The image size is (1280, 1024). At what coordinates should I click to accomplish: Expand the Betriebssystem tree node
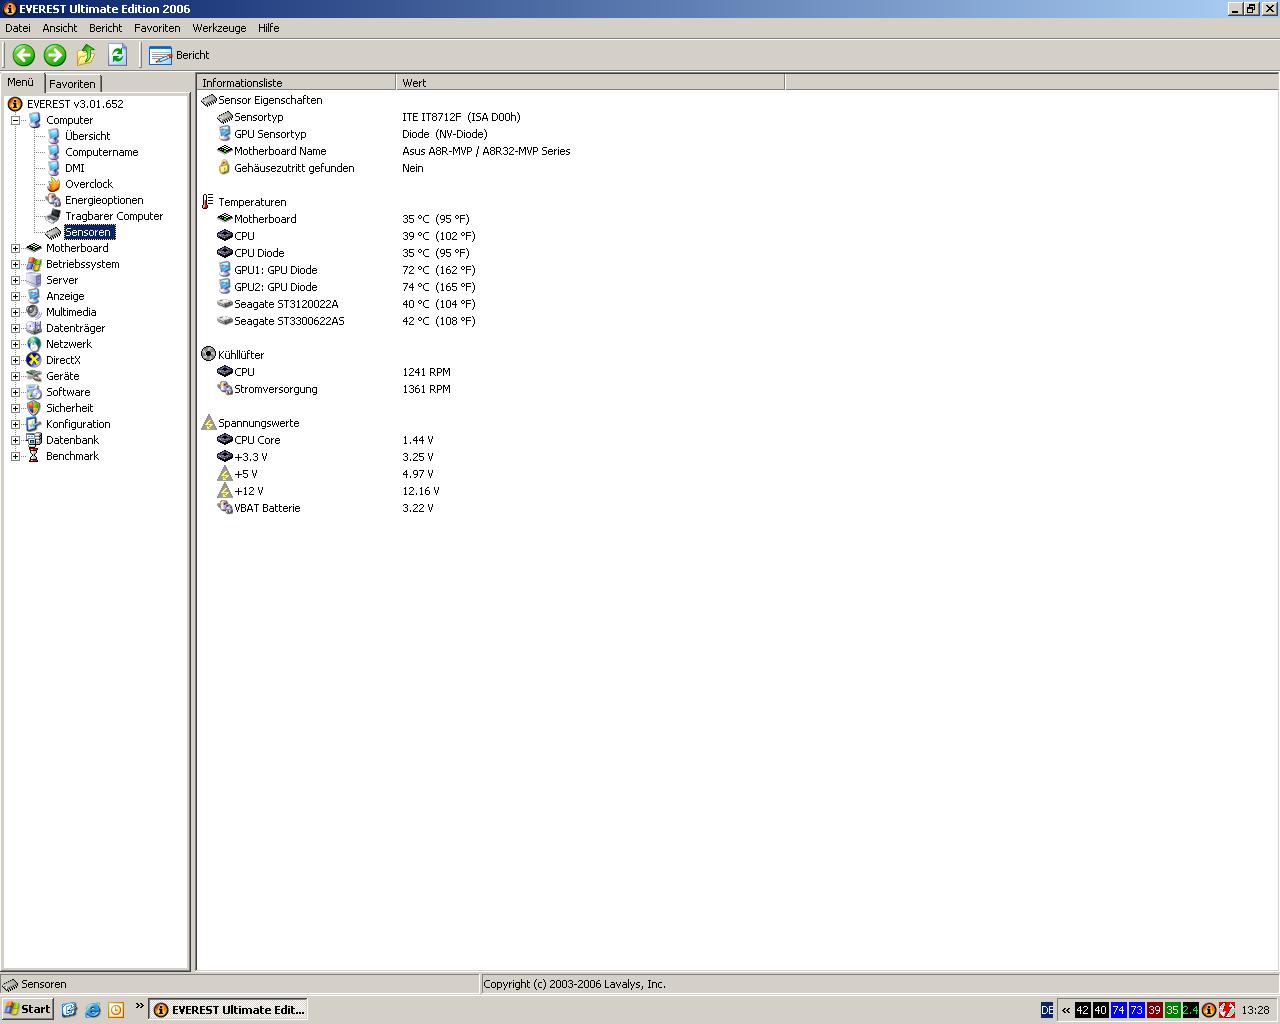16,264
